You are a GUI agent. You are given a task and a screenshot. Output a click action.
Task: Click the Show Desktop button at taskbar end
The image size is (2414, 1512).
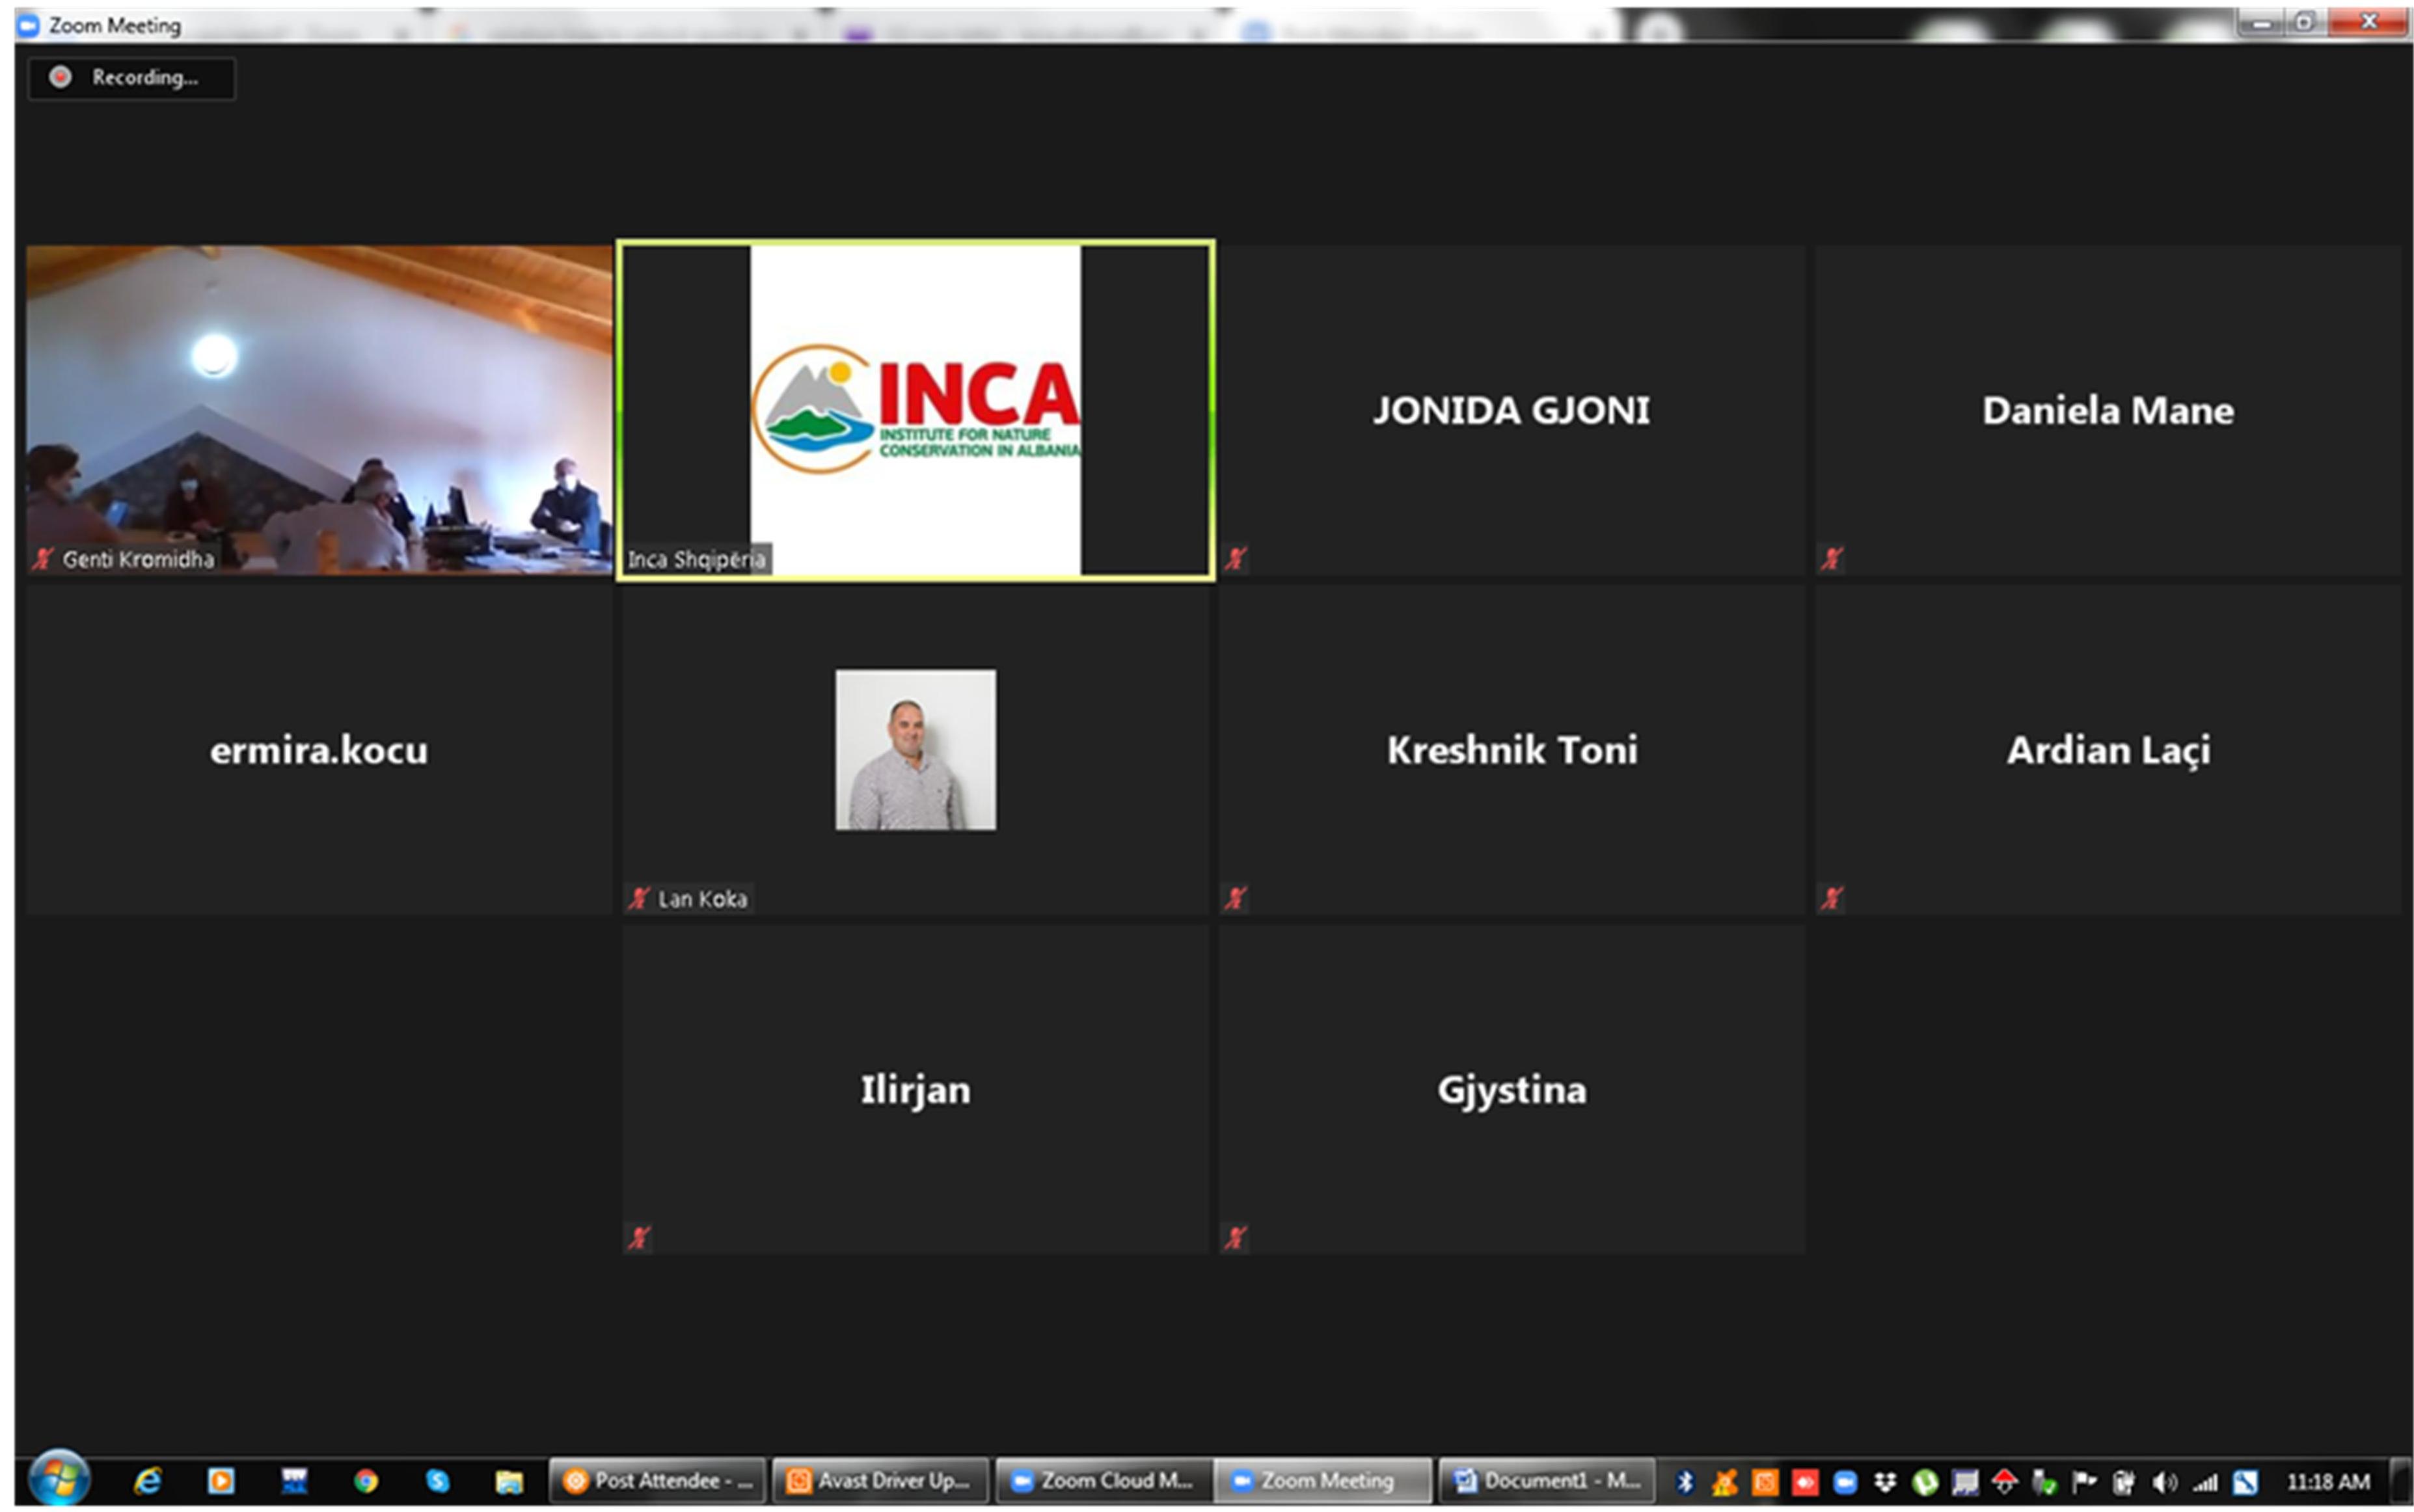[x=2400, y=1481]
